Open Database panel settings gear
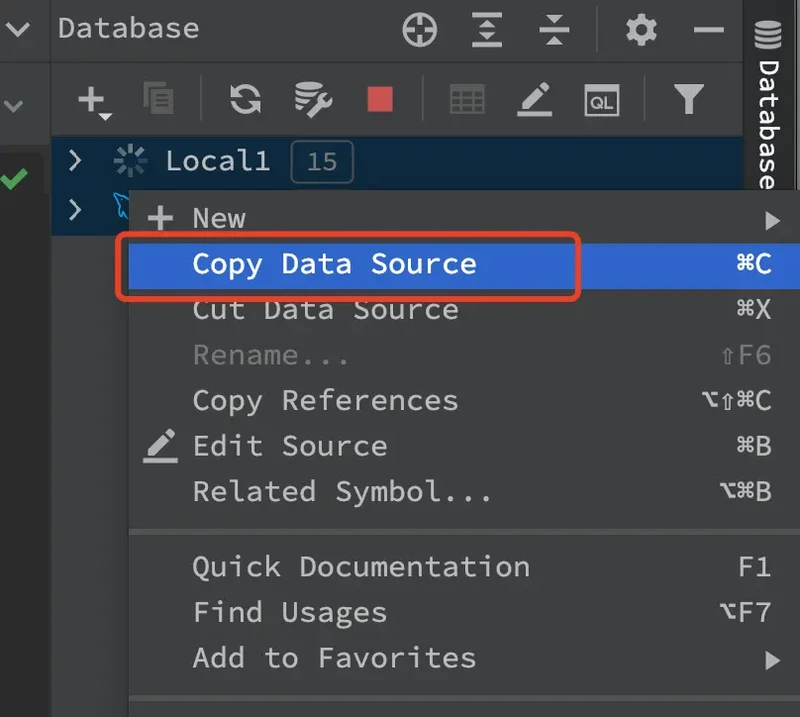The image size is (800, 717). tap(641, 31)
